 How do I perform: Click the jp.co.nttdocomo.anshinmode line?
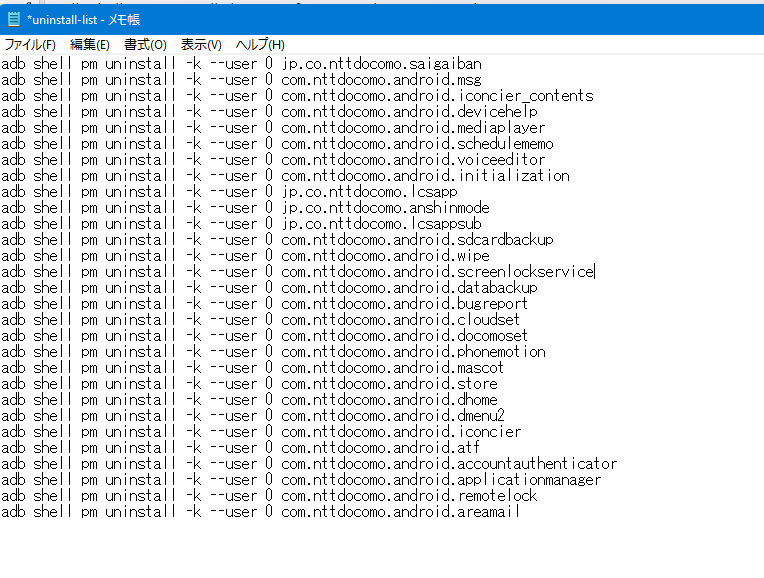coord(245,208)
